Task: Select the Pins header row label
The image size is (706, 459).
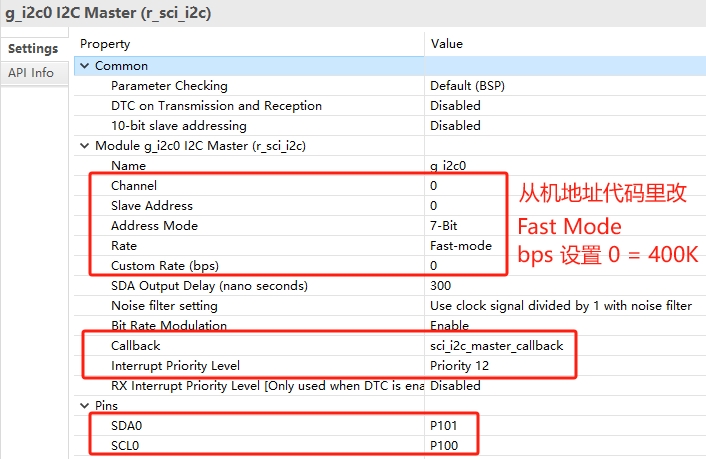Action: (106, 405)
